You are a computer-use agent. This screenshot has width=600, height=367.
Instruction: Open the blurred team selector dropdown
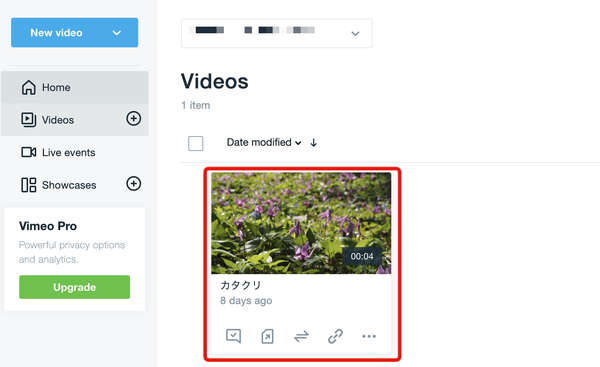coord(277,33)
